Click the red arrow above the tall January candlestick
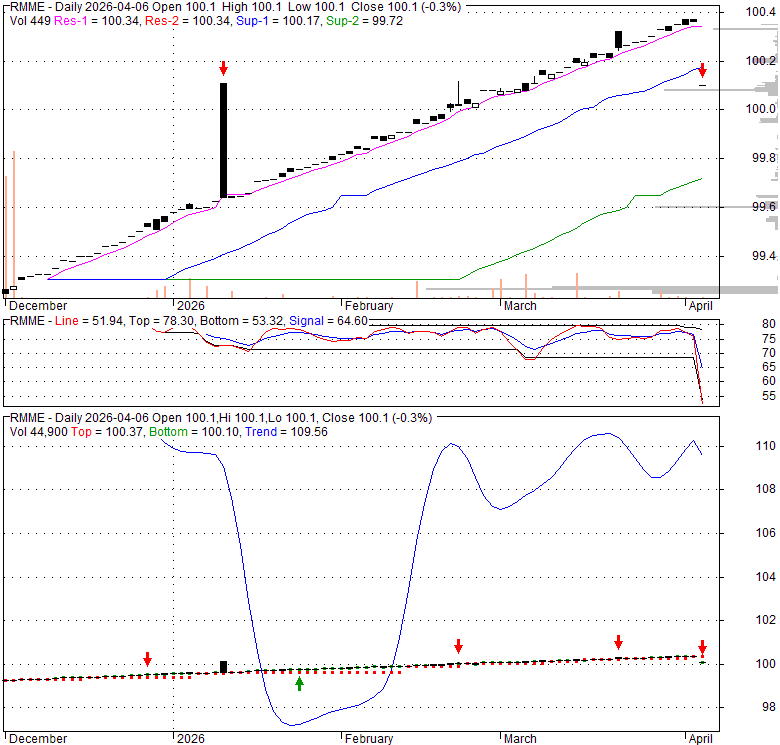The image size is (780, 745). tap(223, 68)
